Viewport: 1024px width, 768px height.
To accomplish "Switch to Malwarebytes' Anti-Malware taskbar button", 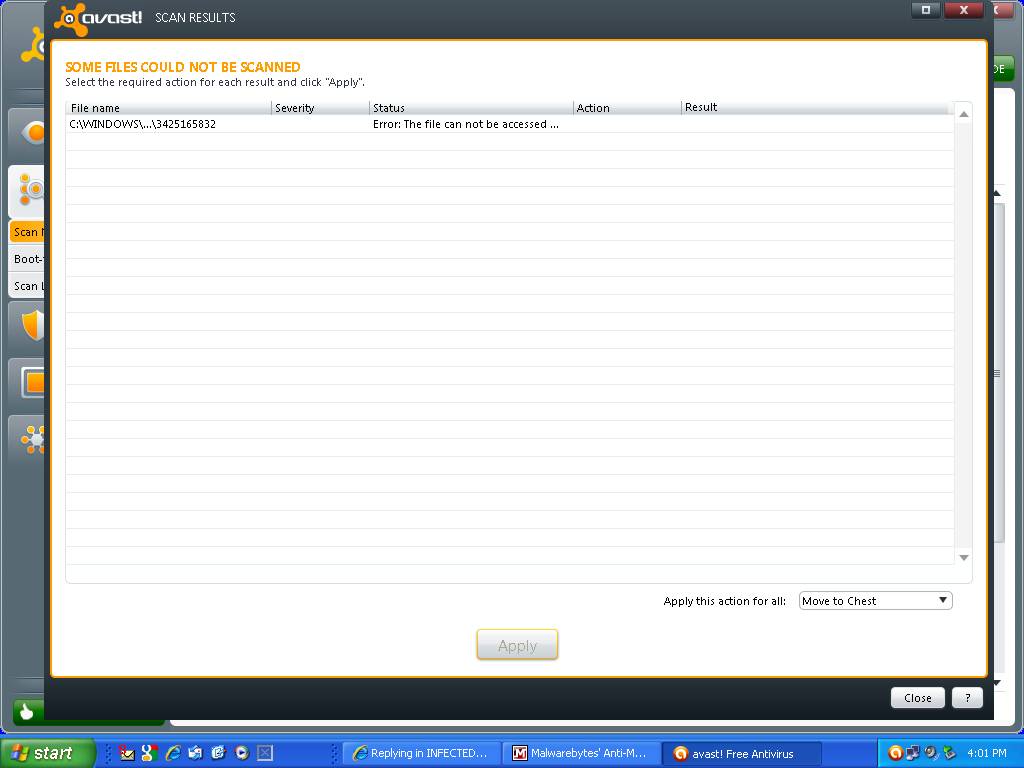I will (x=582, y=753).
